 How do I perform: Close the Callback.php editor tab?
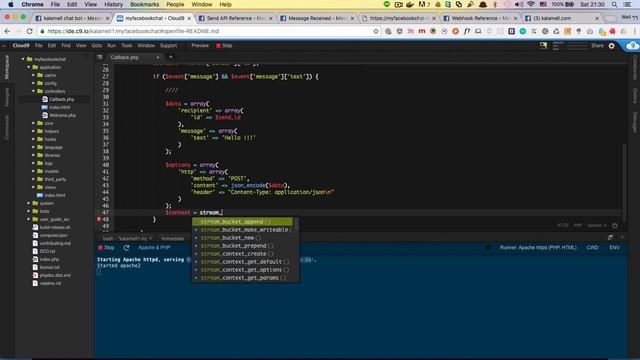[158, 58]
